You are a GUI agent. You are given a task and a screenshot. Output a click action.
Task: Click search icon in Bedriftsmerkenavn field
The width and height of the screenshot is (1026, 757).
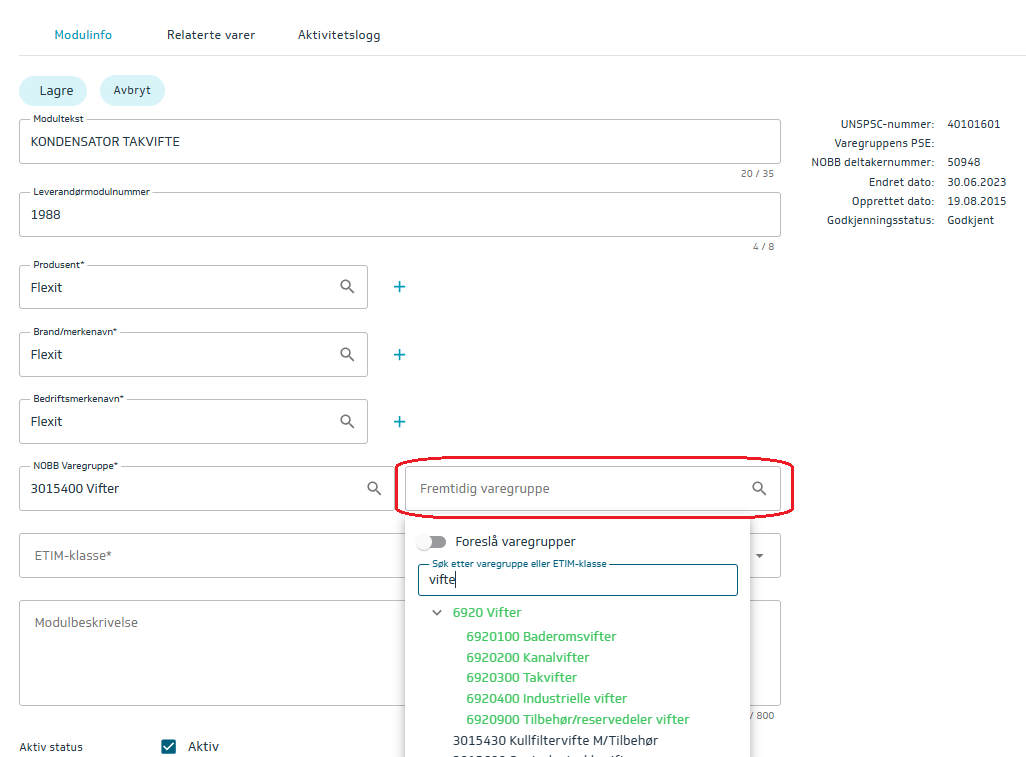(347, 421)
